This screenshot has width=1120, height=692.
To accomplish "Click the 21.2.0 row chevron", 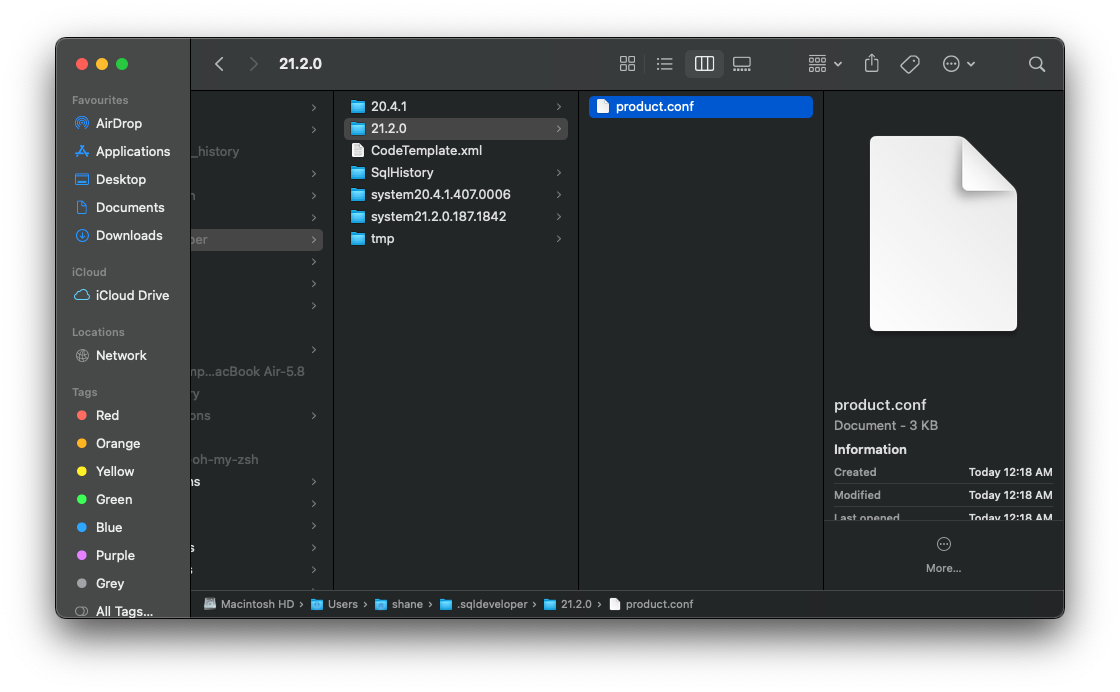I will (x=559, y=129).
